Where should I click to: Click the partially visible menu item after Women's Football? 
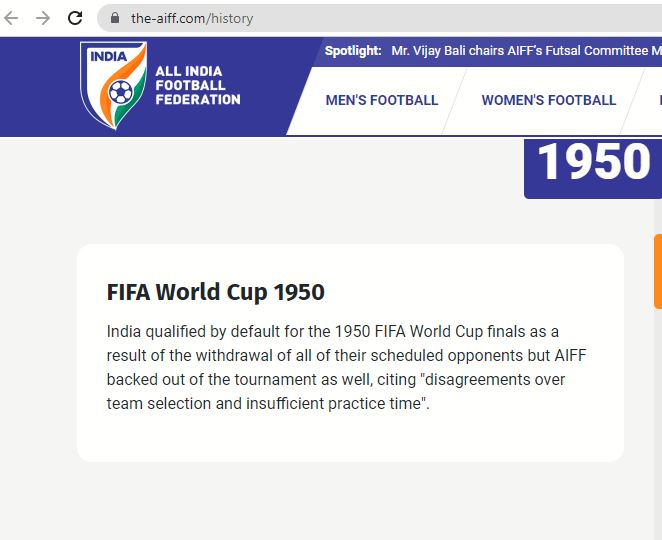(x=658, y=100)
